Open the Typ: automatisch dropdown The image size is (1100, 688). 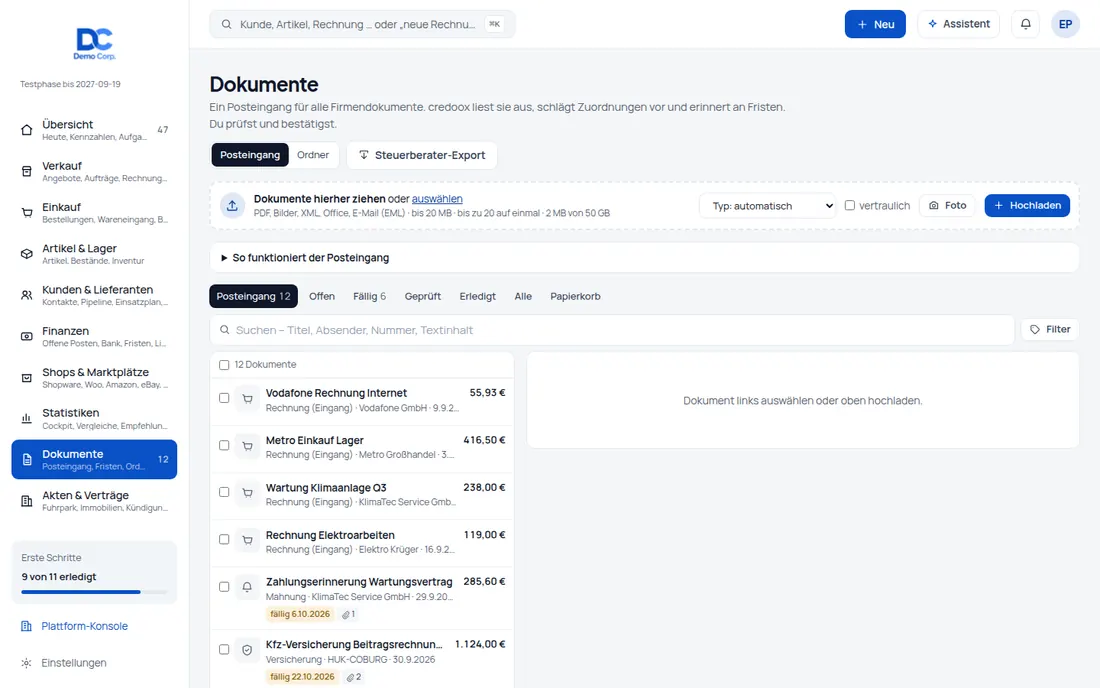click(x=767, y=205)
